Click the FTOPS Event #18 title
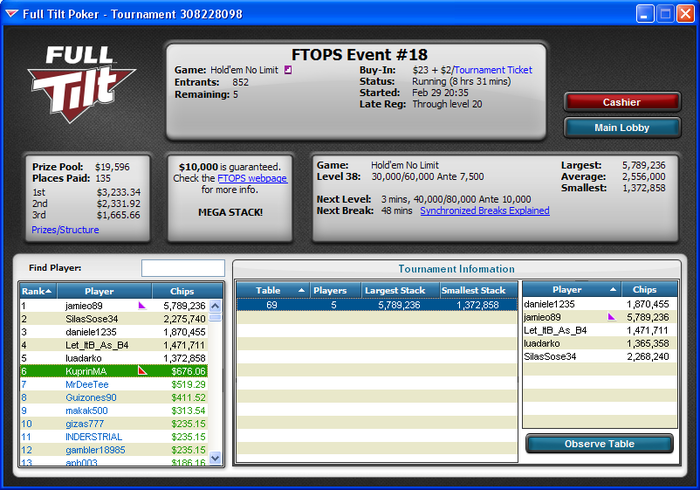 pos(359,54)
